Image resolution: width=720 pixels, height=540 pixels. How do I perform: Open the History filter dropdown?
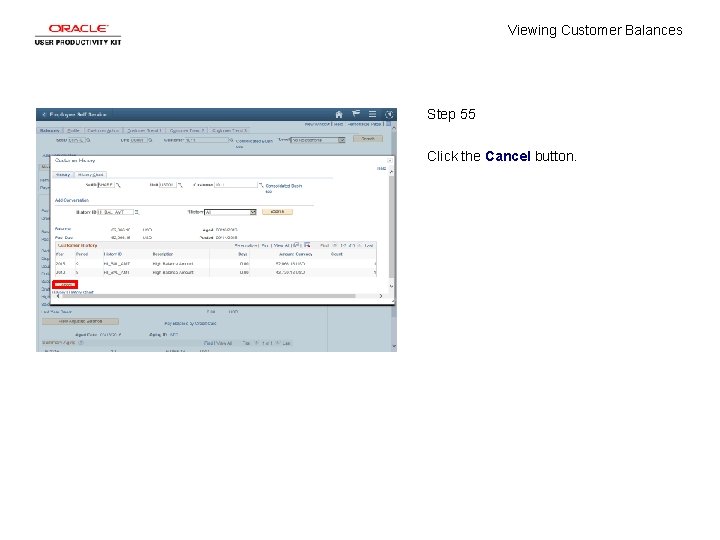pyautogui.click(x=230, y=212)
